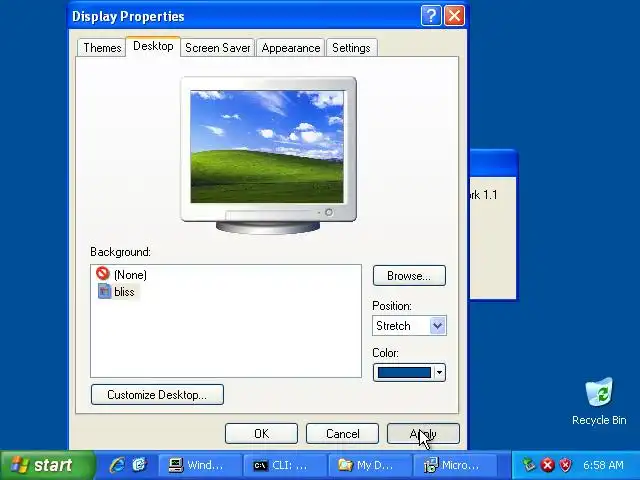The height and width of the screenshot is (480, 640).
Task: Click the Cancel button
Action: click(342, 433)
